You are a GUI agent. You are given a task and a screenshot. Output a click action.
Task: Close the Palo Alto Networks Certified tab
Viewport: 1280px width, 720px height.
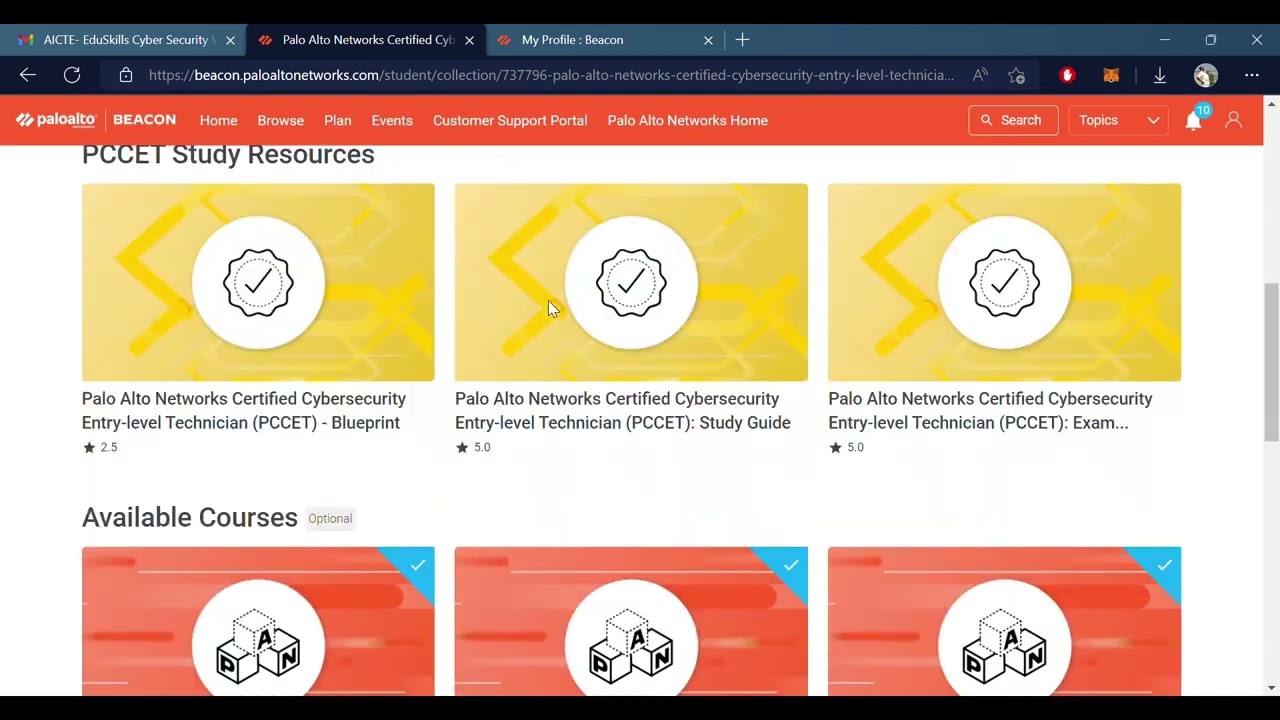click(x=469, y=40)
